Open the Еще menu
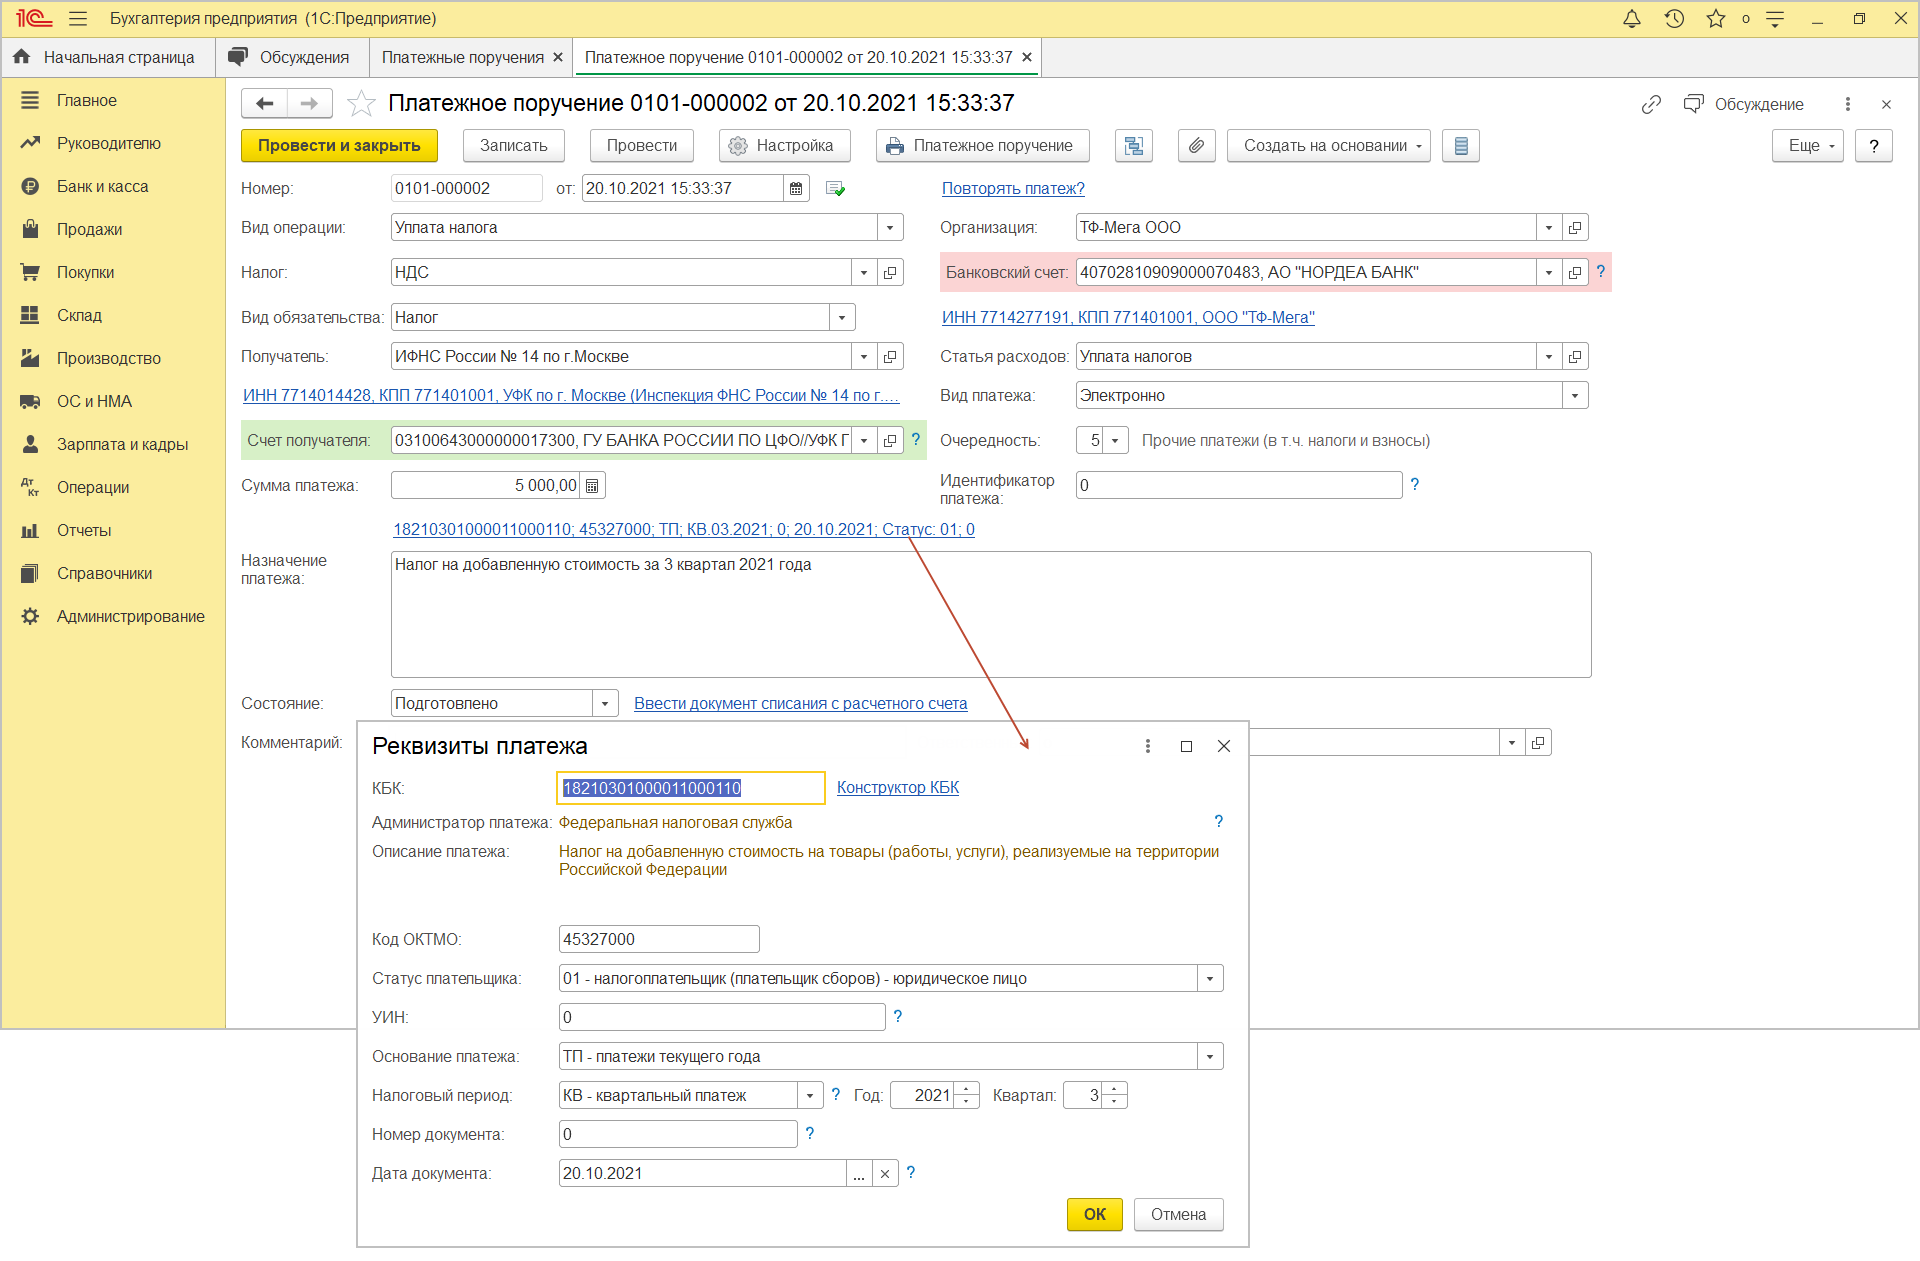 click(1808, 146)
